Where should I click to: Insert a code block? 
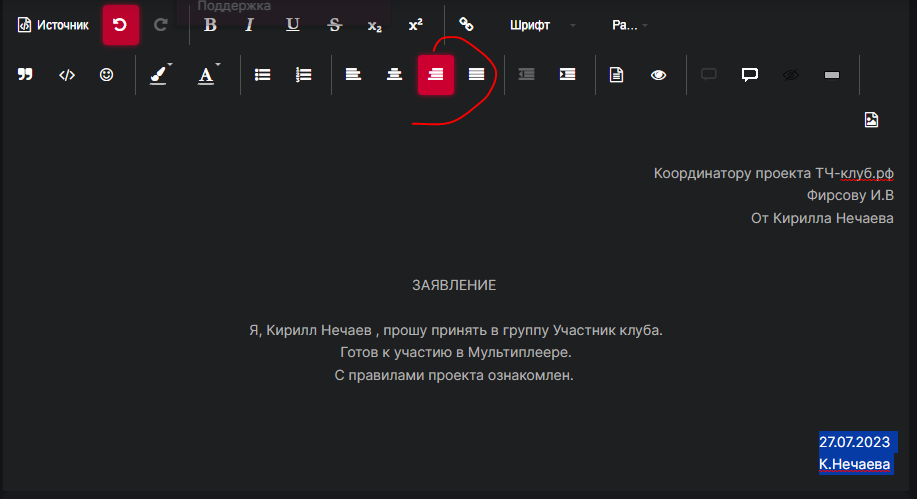pyautogui.click(x=67, y=75)
